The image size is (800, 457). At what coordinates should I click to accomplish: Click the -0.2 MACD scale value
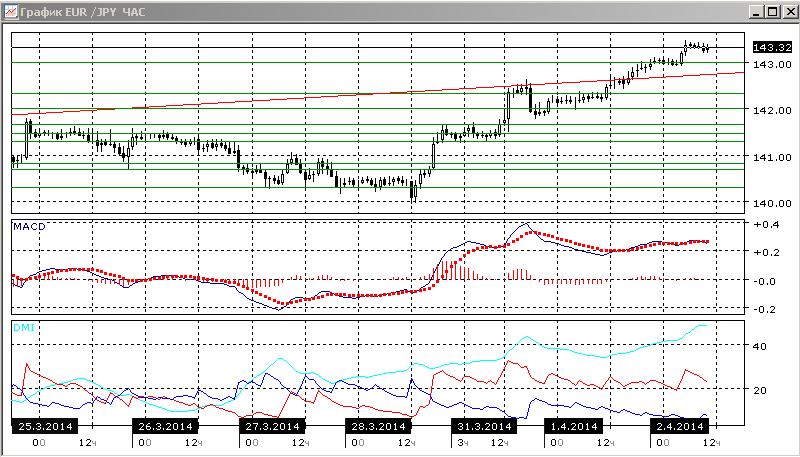pyautogui.click(x=766, y=309)
